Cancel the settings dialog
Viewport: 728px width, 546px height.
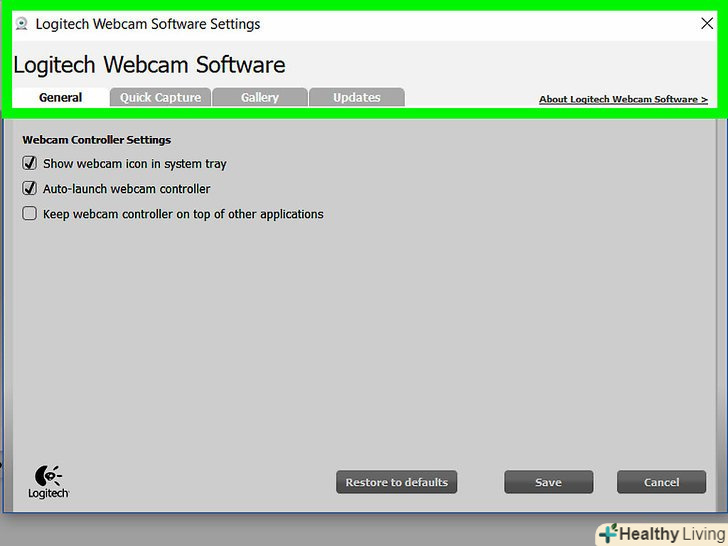point(661,482)
